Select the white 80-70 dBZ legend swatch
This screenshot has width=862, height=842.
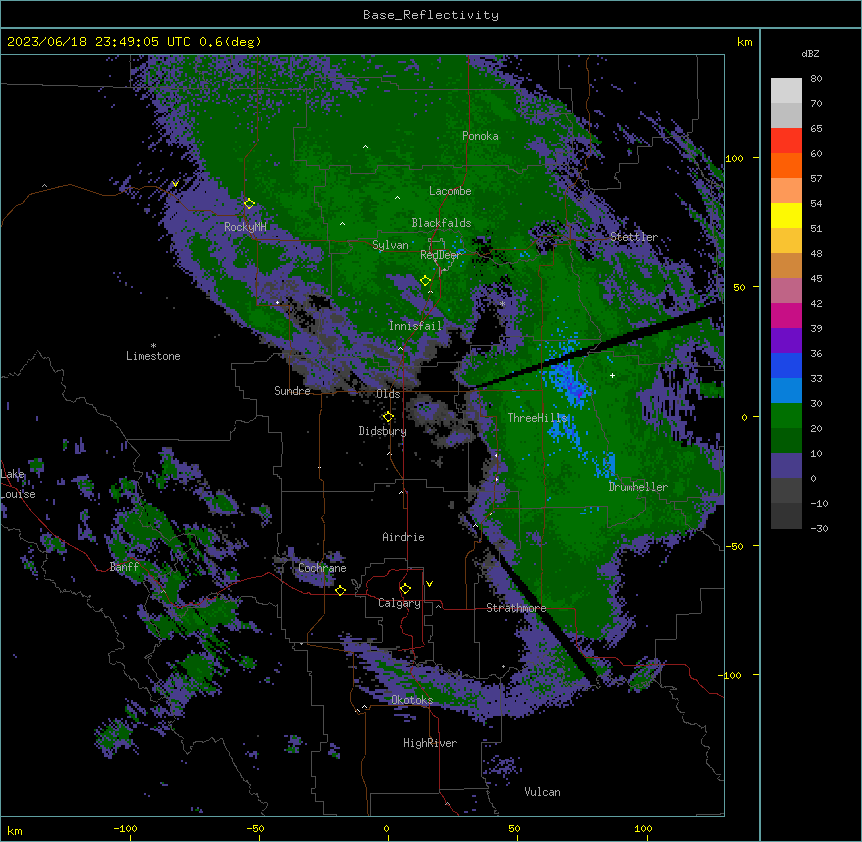click(786, 91)
